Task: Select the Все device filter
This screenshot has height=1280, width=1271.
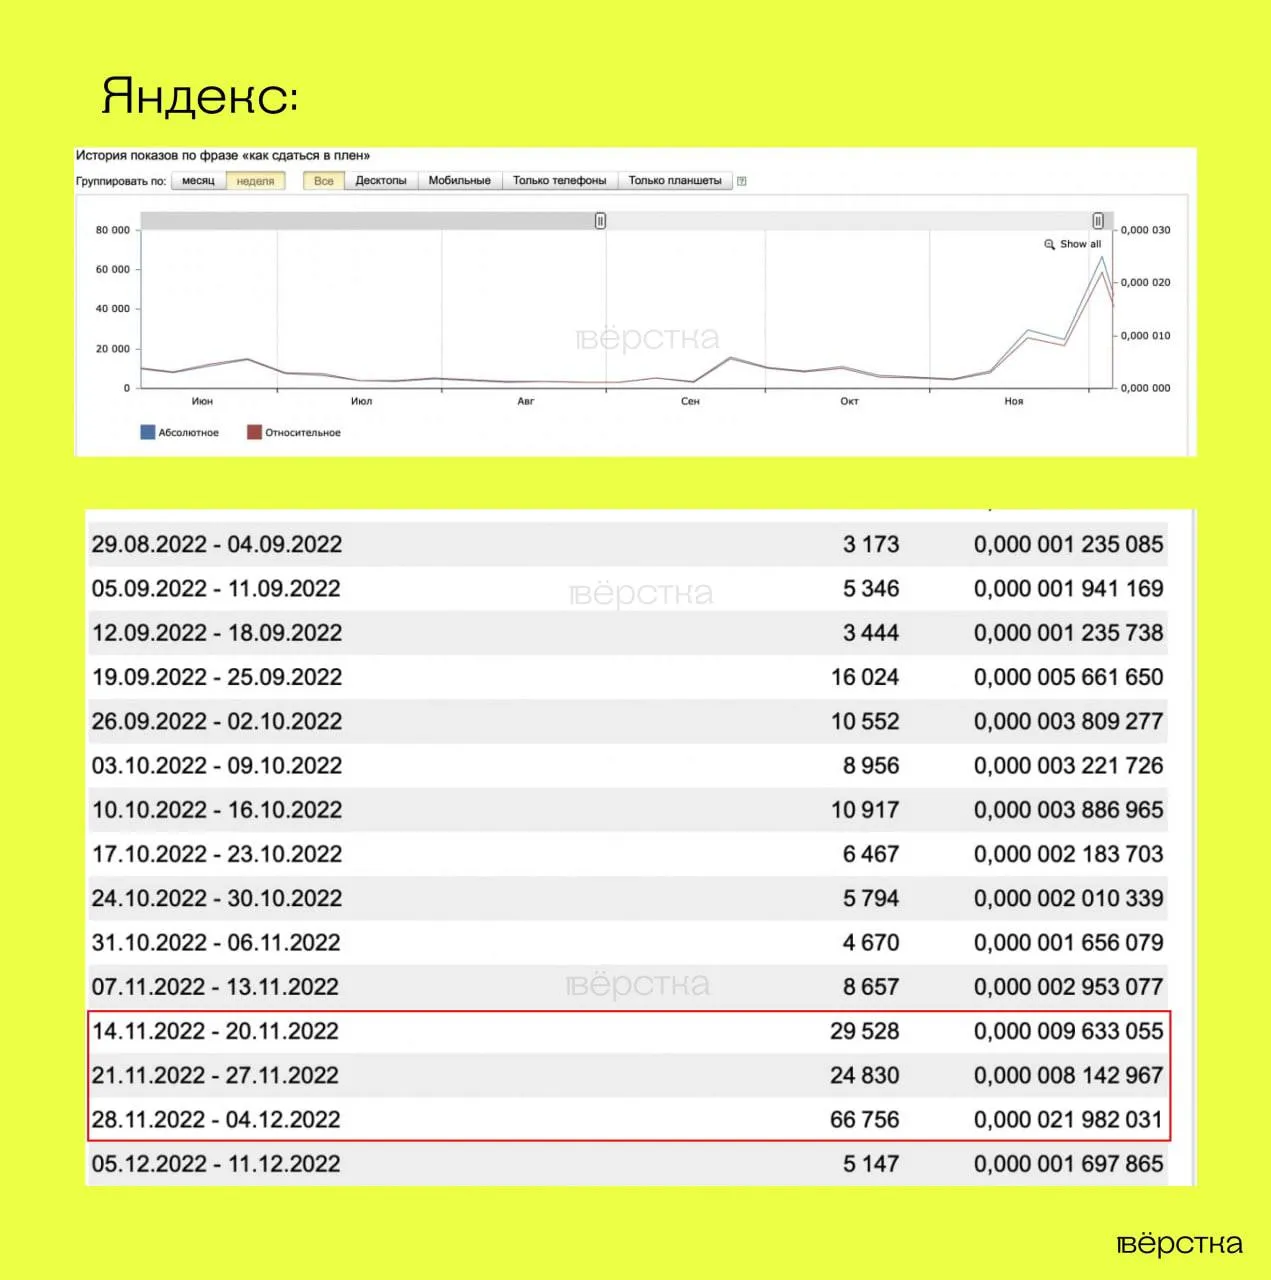Action: click(323, 181)
